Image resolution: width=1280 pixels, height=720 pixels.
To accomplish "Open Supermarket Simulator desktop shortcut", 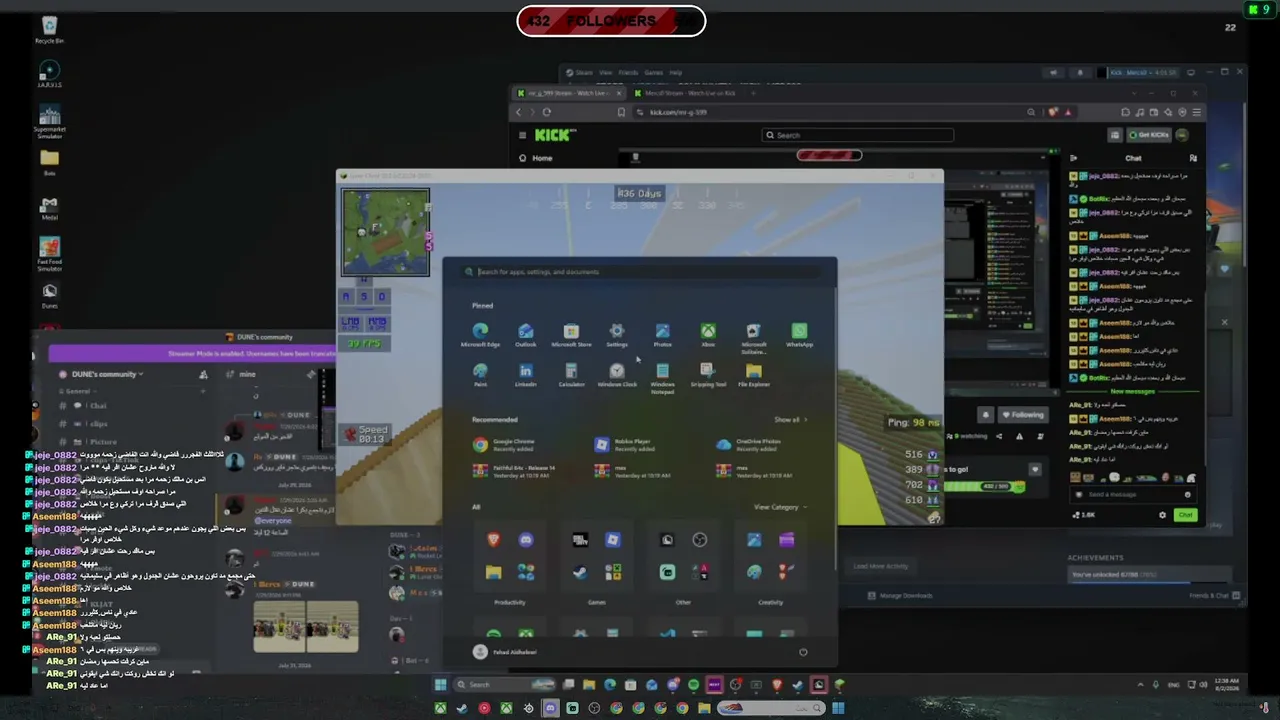I will 49,122.
